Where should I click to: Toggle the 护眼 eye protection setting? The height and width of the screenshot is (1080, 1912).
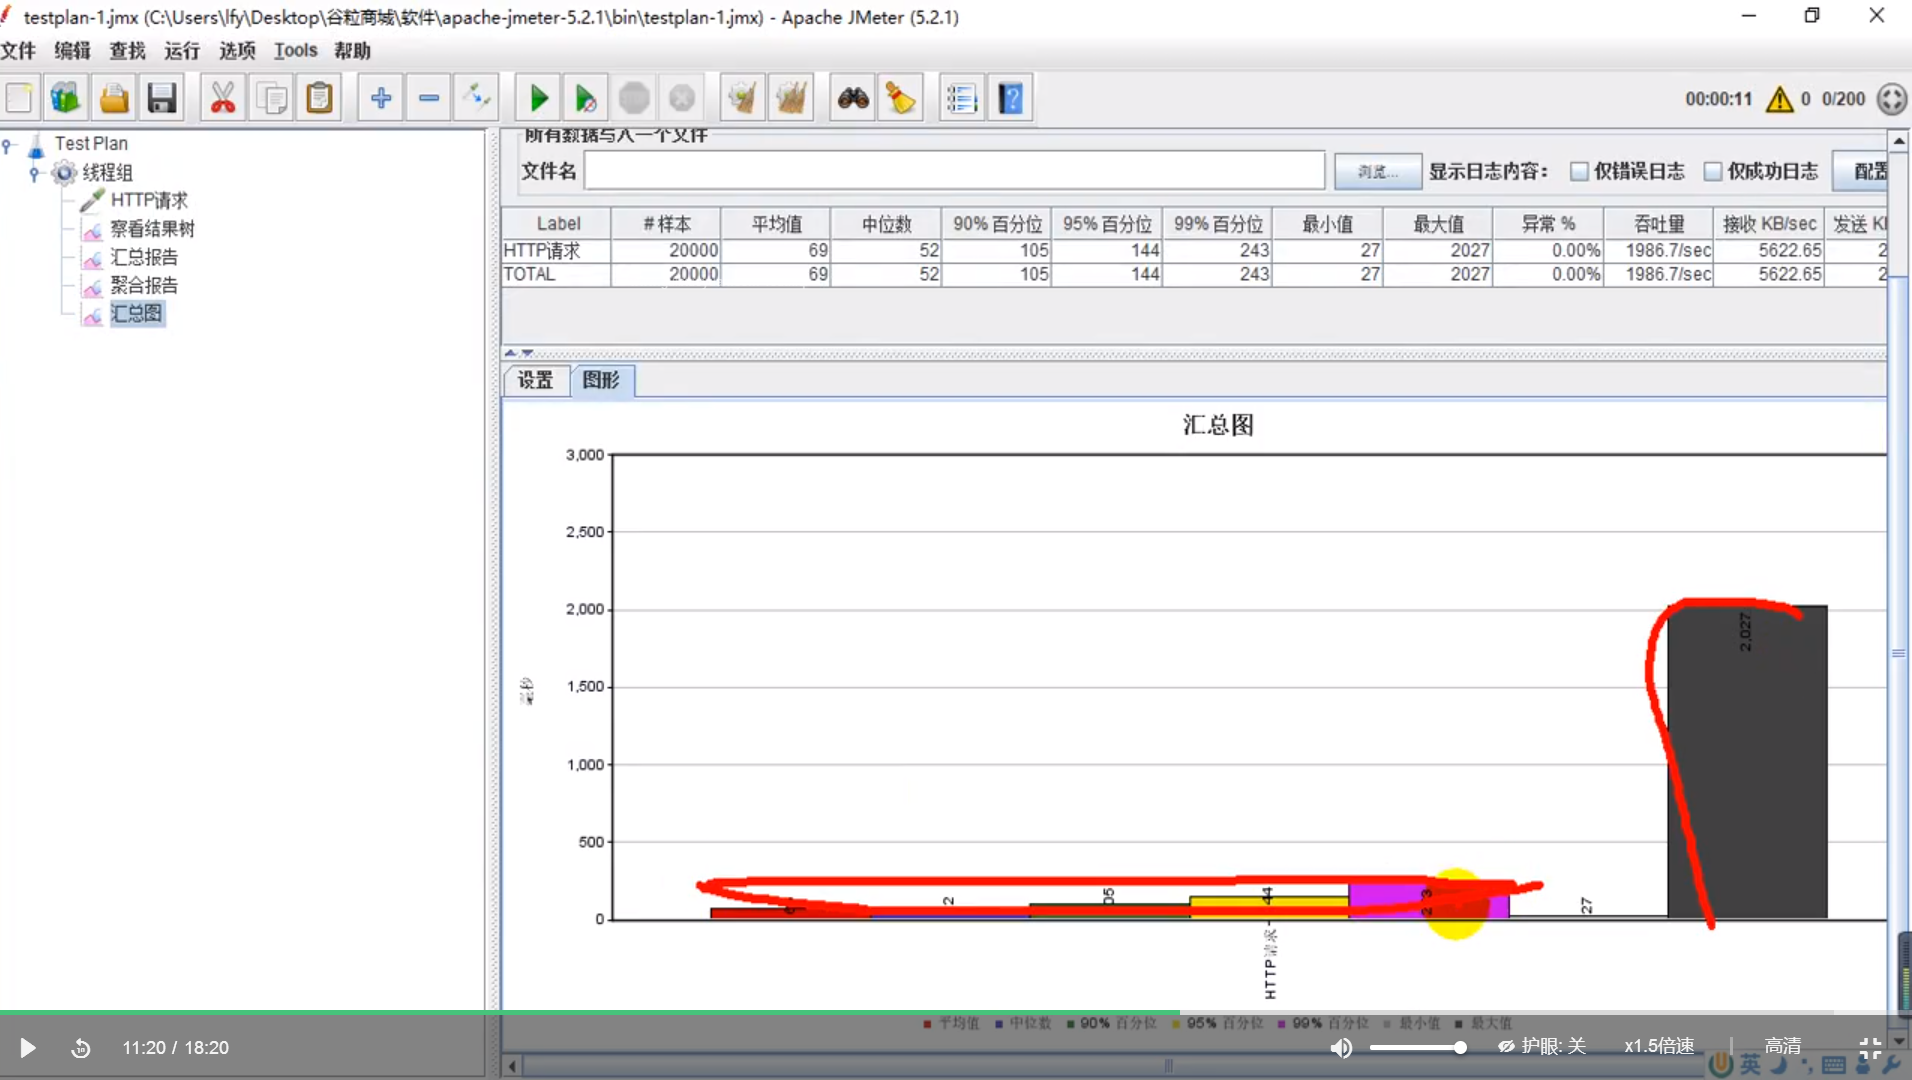[x=1541, y=1046]
